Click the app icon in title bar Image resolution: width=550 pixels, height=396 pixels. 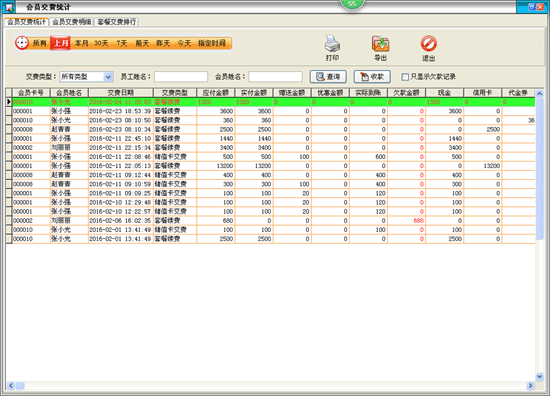point(8,7)
